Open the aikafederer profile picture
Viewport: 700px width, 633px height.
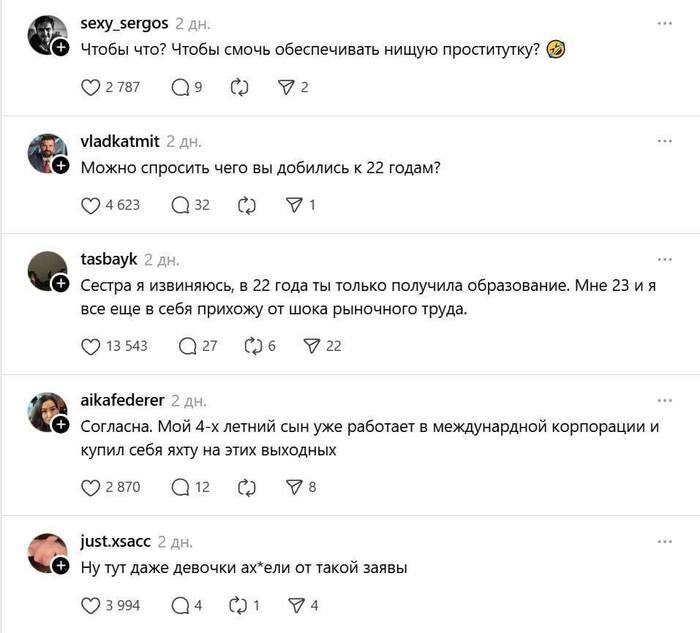click(46, 411)
